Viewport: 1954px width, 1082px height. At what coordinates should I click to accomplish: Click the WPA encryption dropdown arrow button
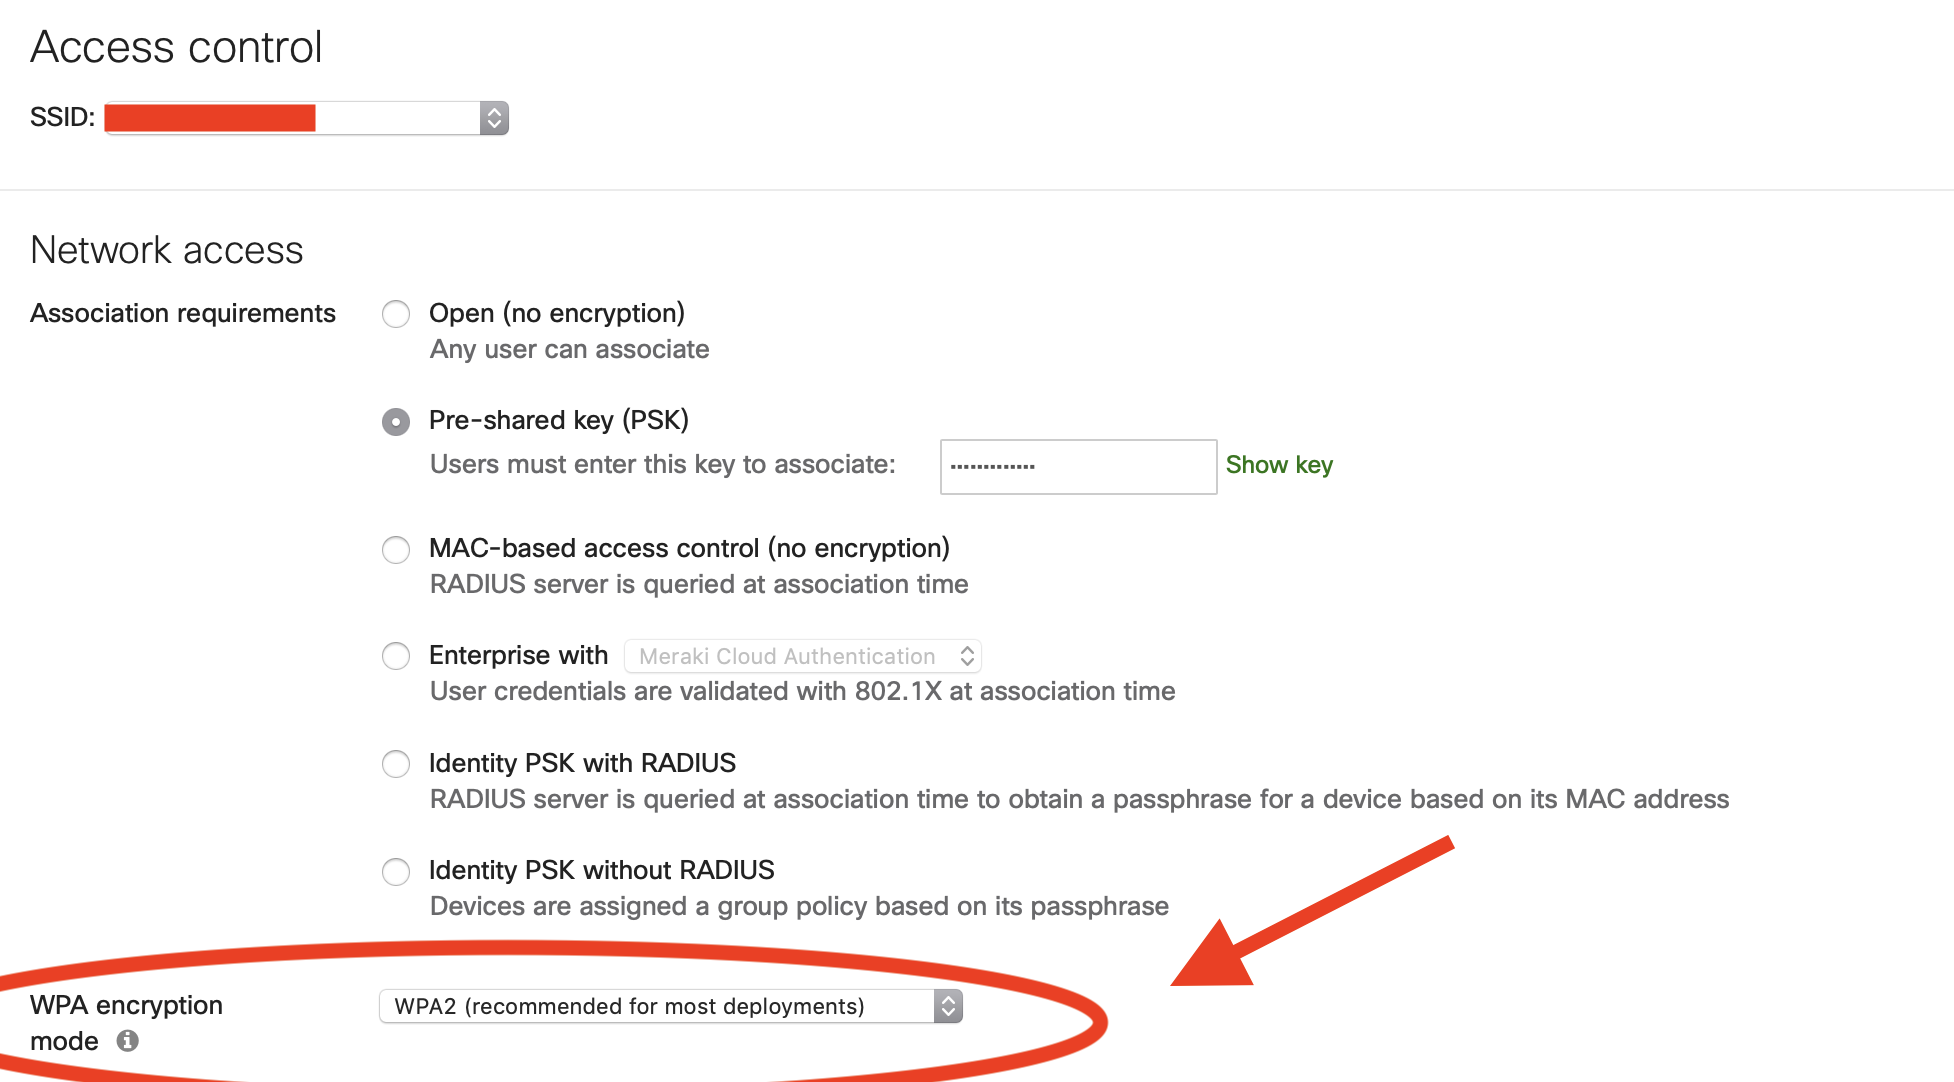[x=948, y=1006]
